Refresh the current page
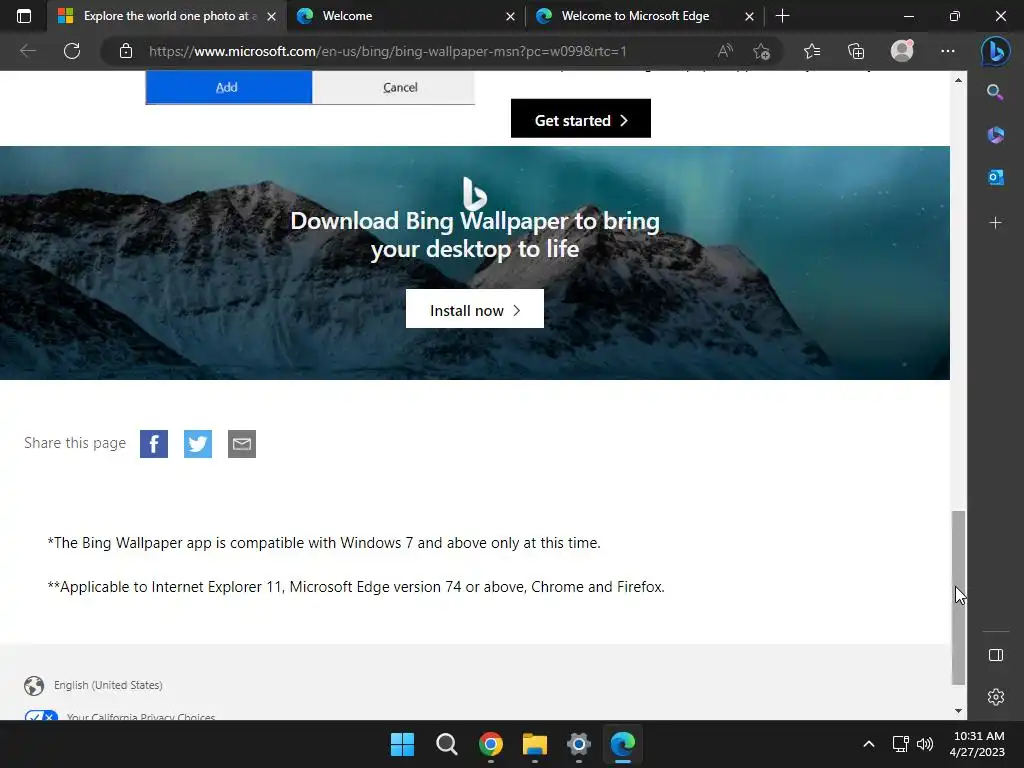This screenshot has height=768, width=1024. point(72,51)
